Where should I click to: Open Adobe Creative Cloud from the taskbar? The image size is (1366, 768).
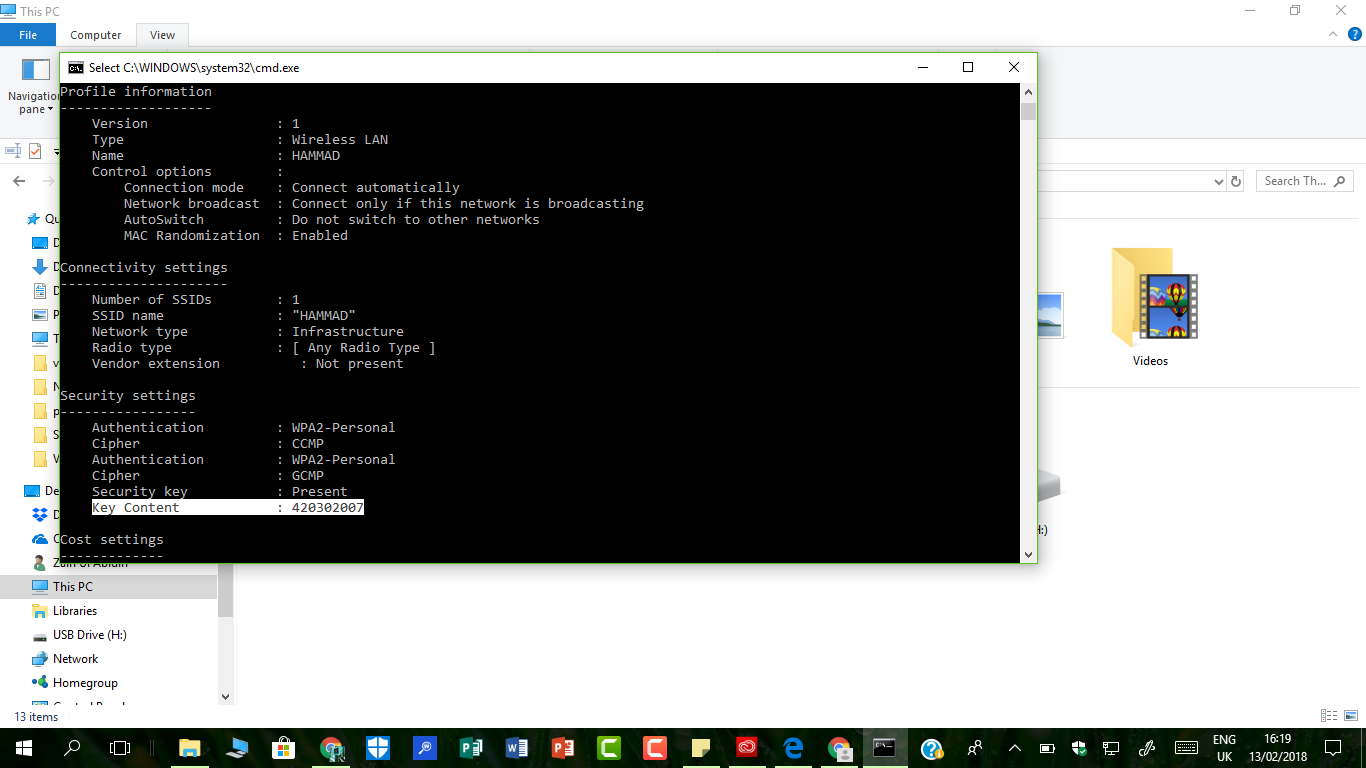click(x=746, y=747)
